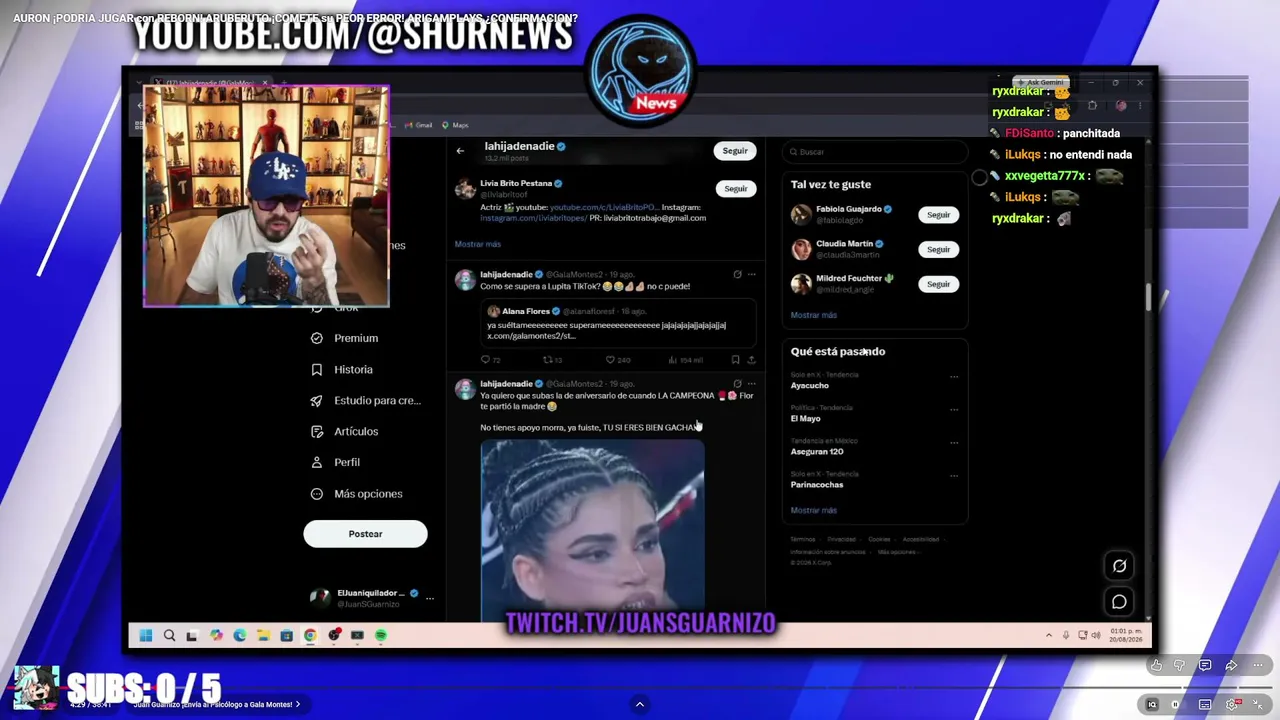This screenshot has width=1280, height=720.
Task: Open options for the Aseguran 120 trend
Action: click(954, 443)
